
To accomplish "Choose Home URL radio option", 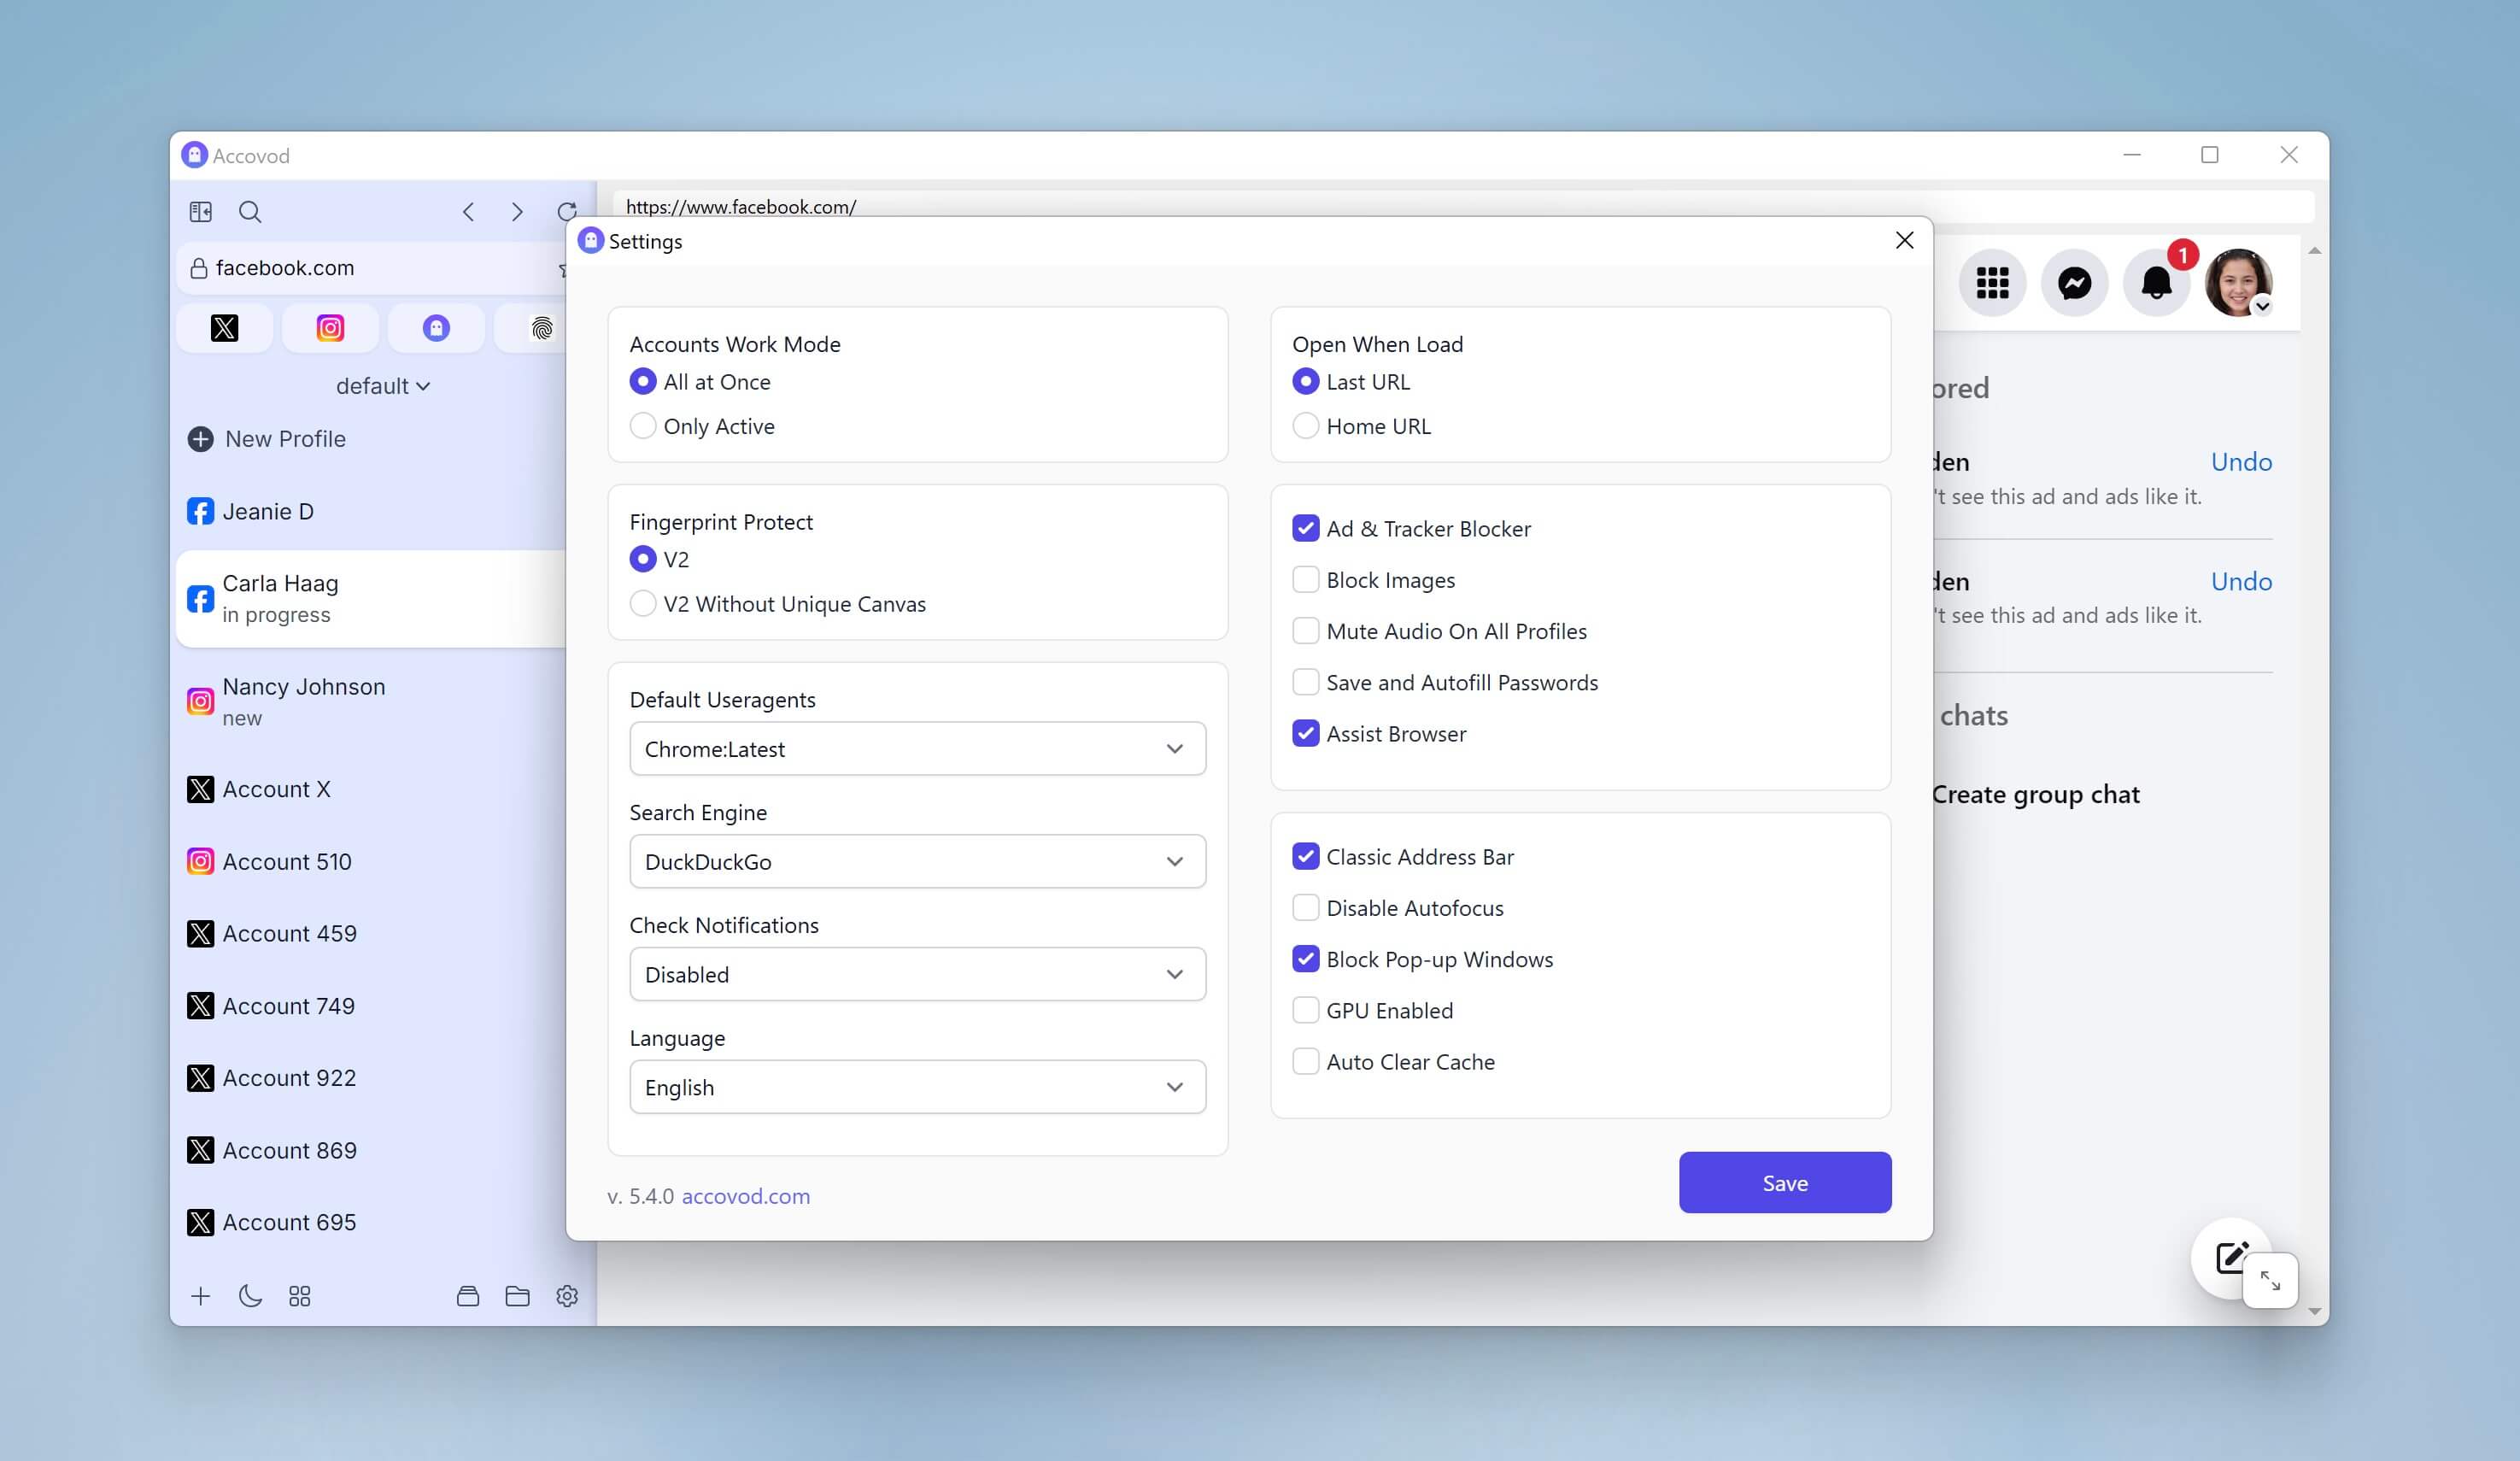I will 1305,426.
